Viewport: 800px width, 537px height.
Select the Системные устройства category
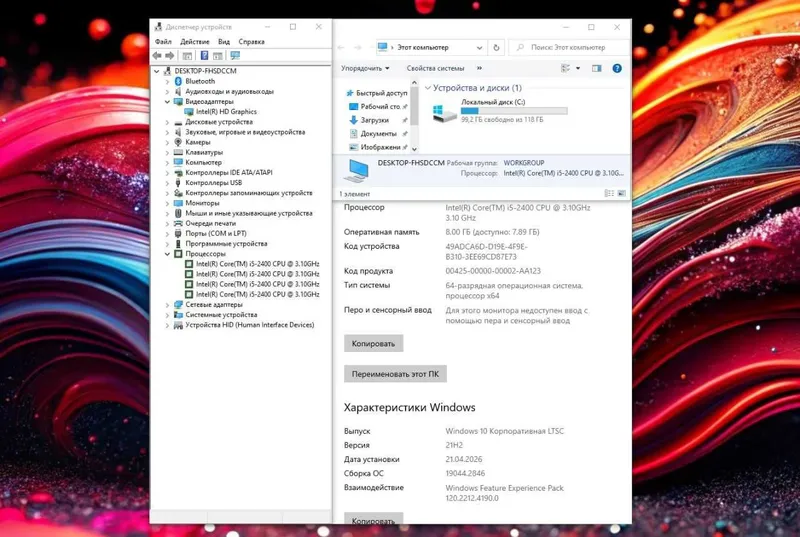[x=221, y=315]
